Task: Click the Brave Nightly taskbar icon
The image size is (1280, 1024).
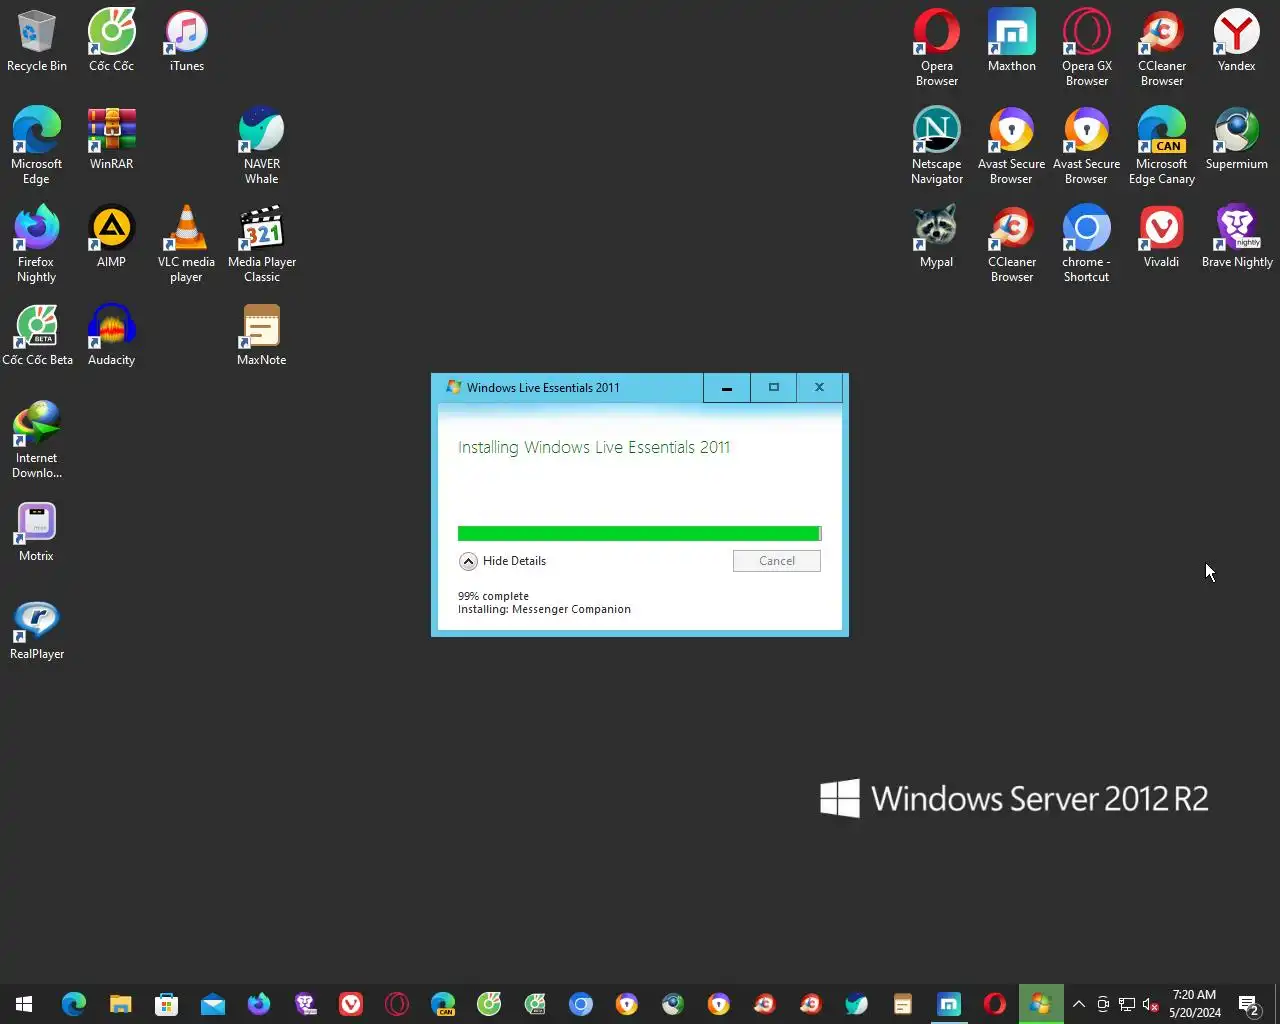Action: [305, 1004]
